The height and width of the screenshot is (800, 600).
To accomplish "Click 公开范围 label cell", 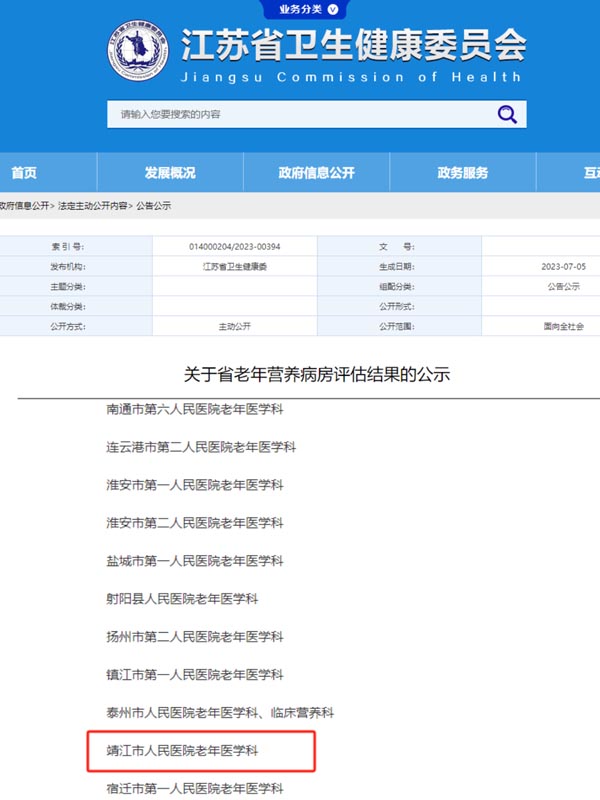I will [397, 326].
